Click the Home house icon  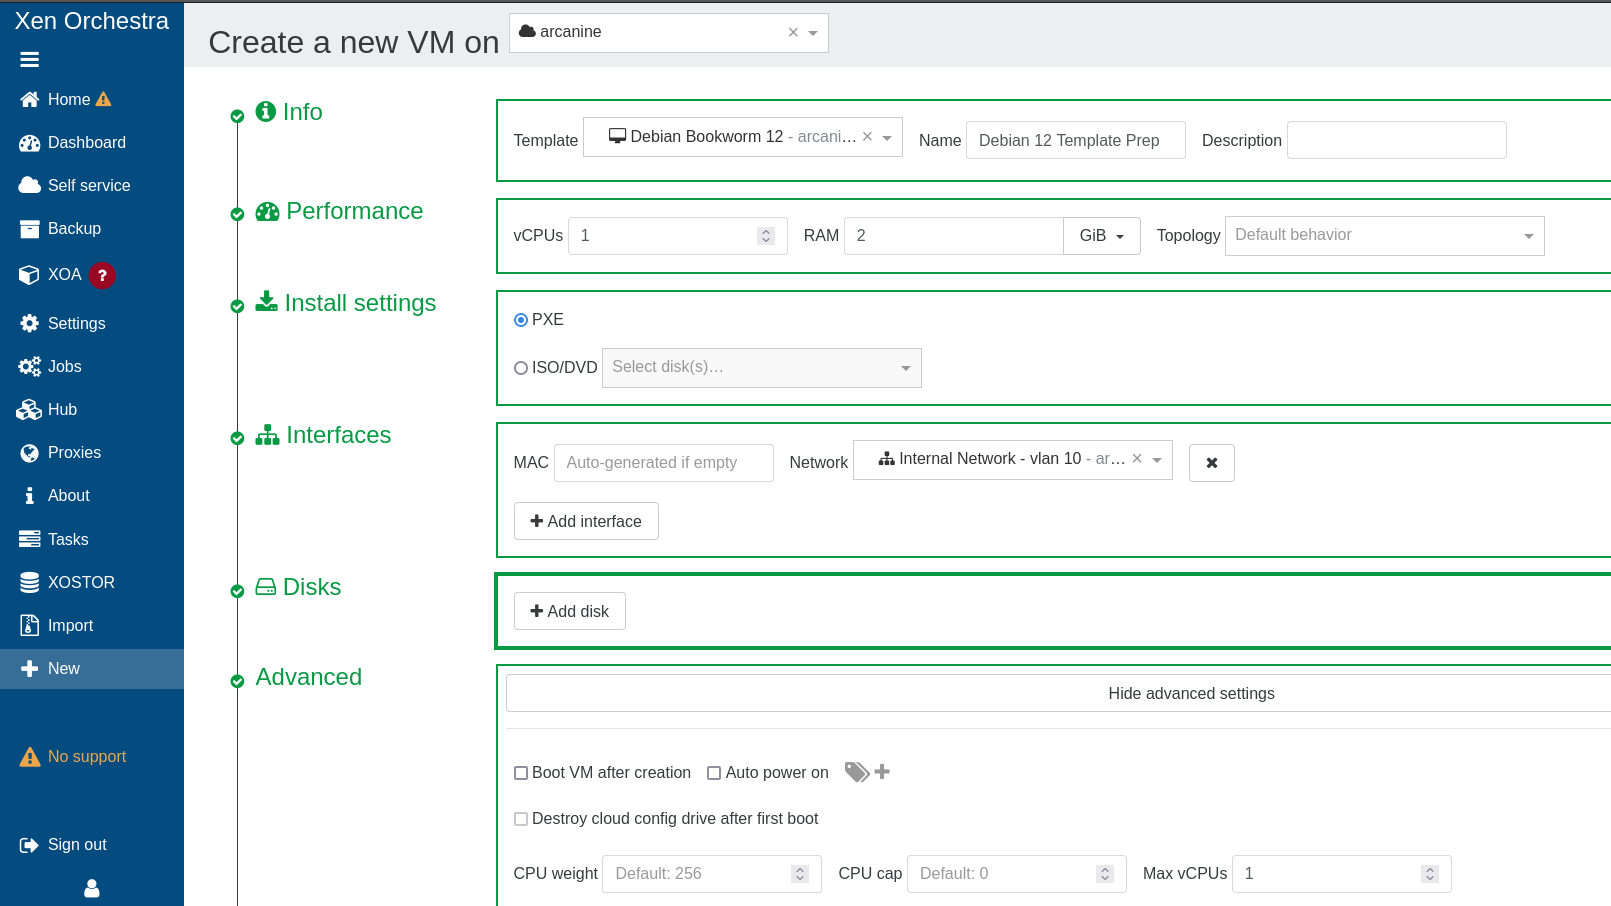(30, 99)
